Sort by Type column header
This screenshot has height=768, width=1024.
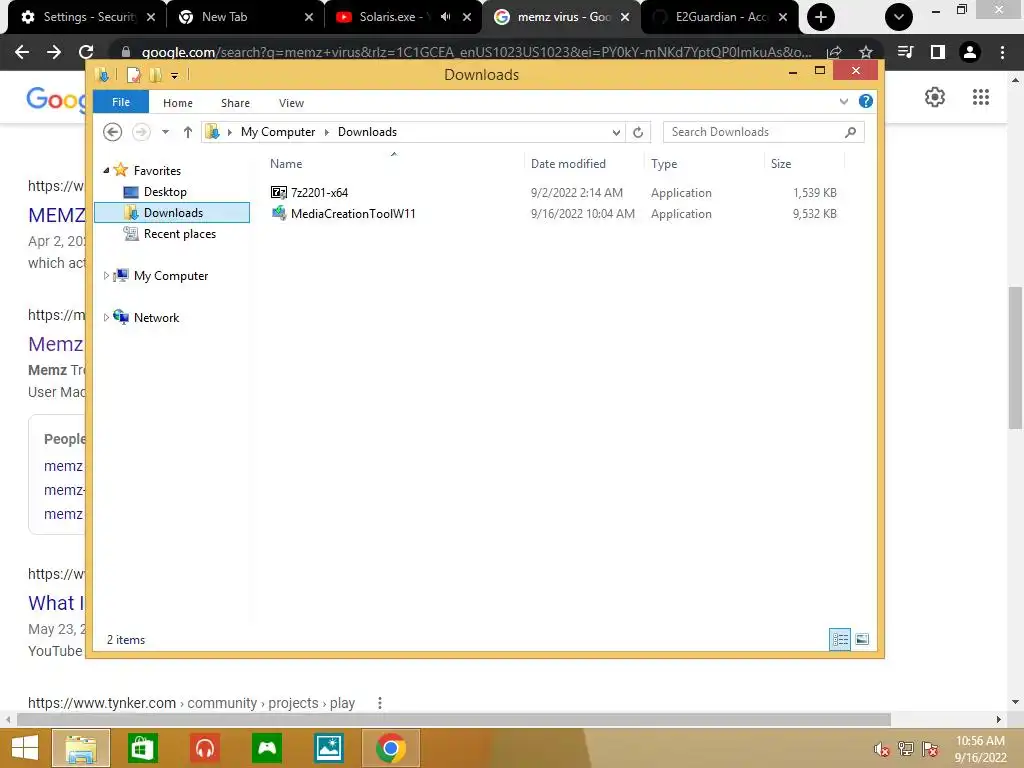[x=664, y=164]
